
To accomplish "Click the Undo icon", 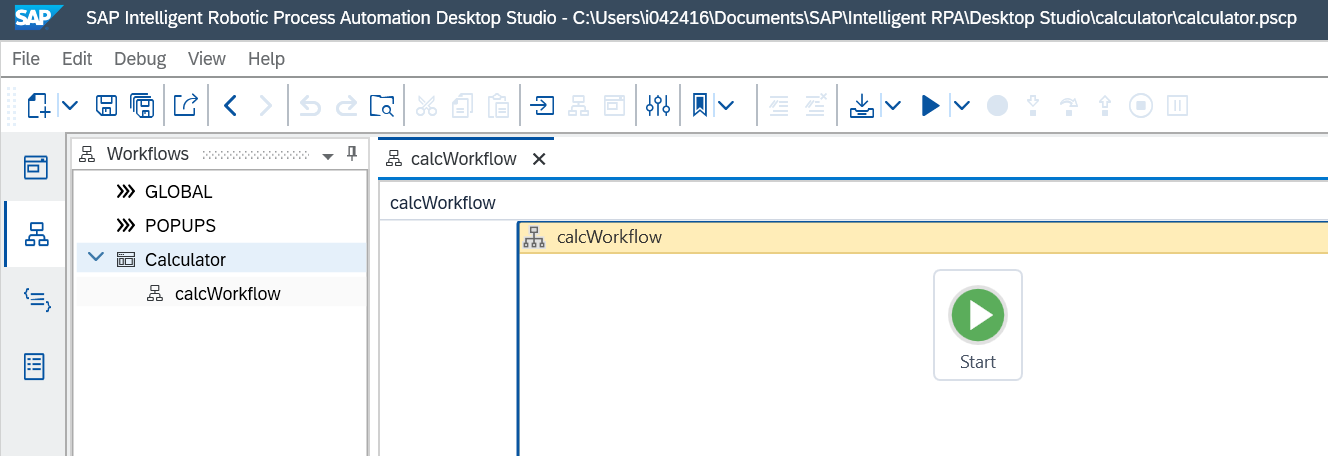I will (311, 105).
